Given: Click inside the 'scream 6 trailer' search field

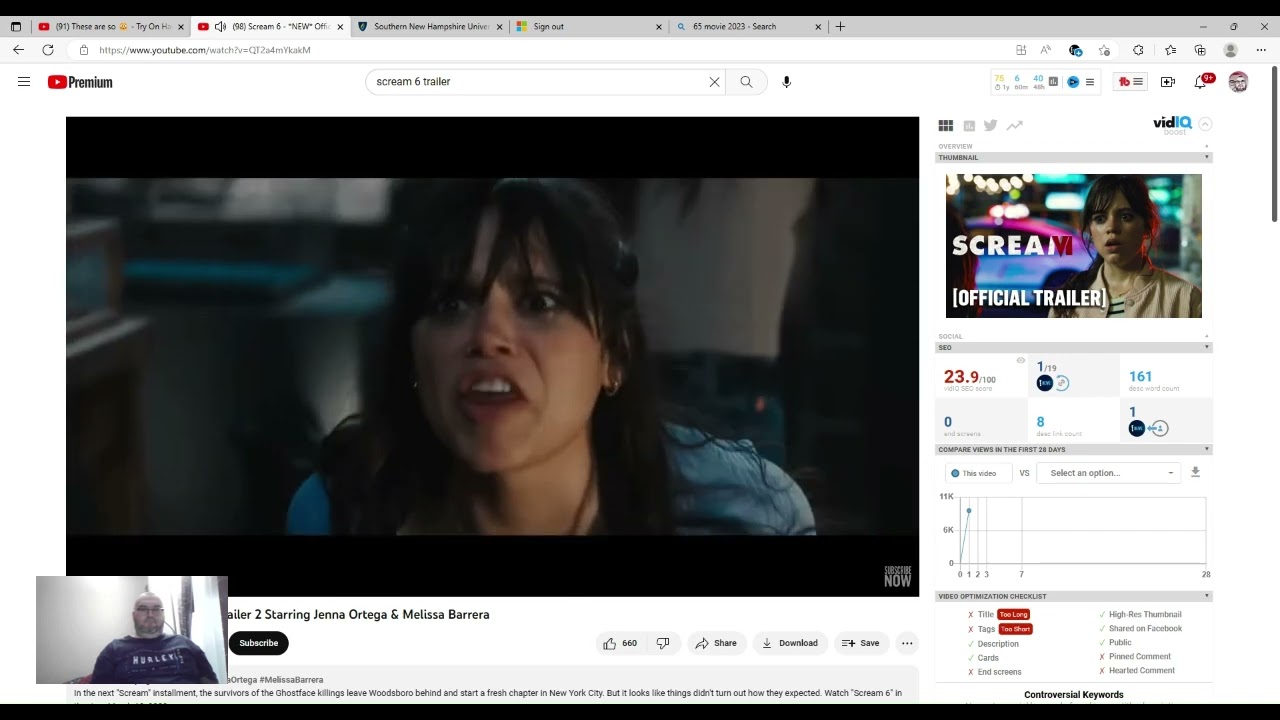Looking at the screenshot, I should click(540, 82).
